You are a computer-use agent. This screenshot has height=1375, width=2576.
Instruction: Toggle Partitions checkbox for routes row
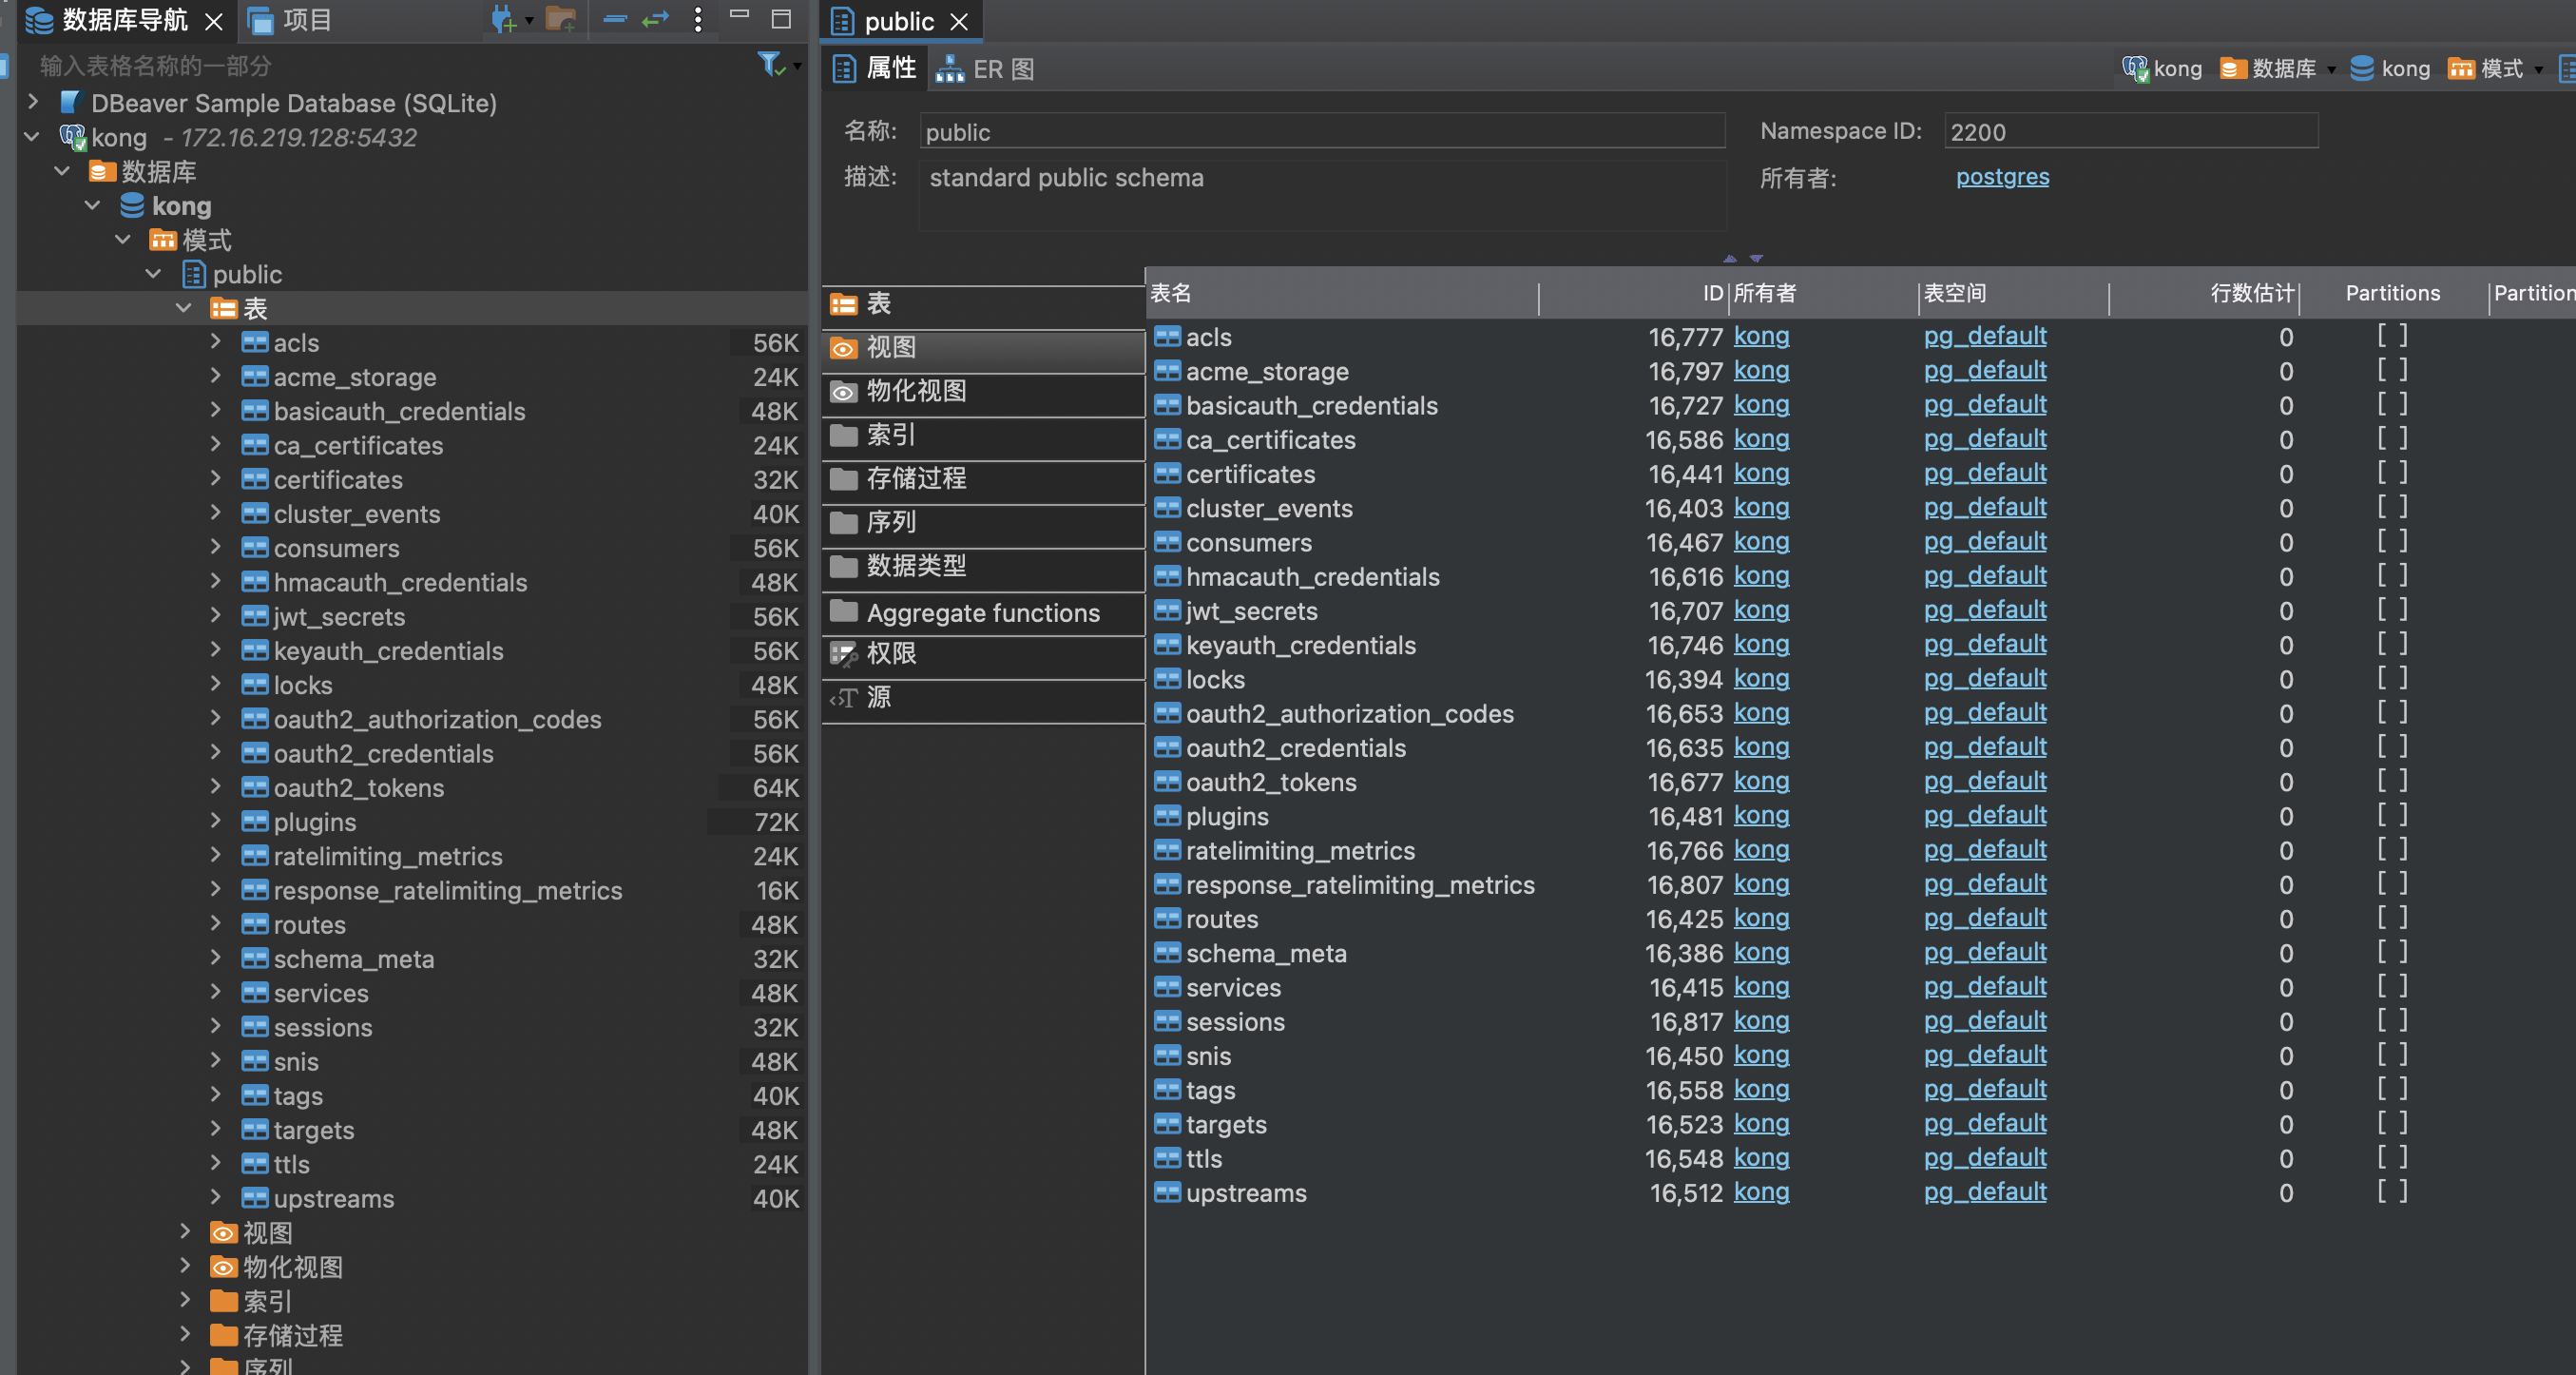(2392, 918)
